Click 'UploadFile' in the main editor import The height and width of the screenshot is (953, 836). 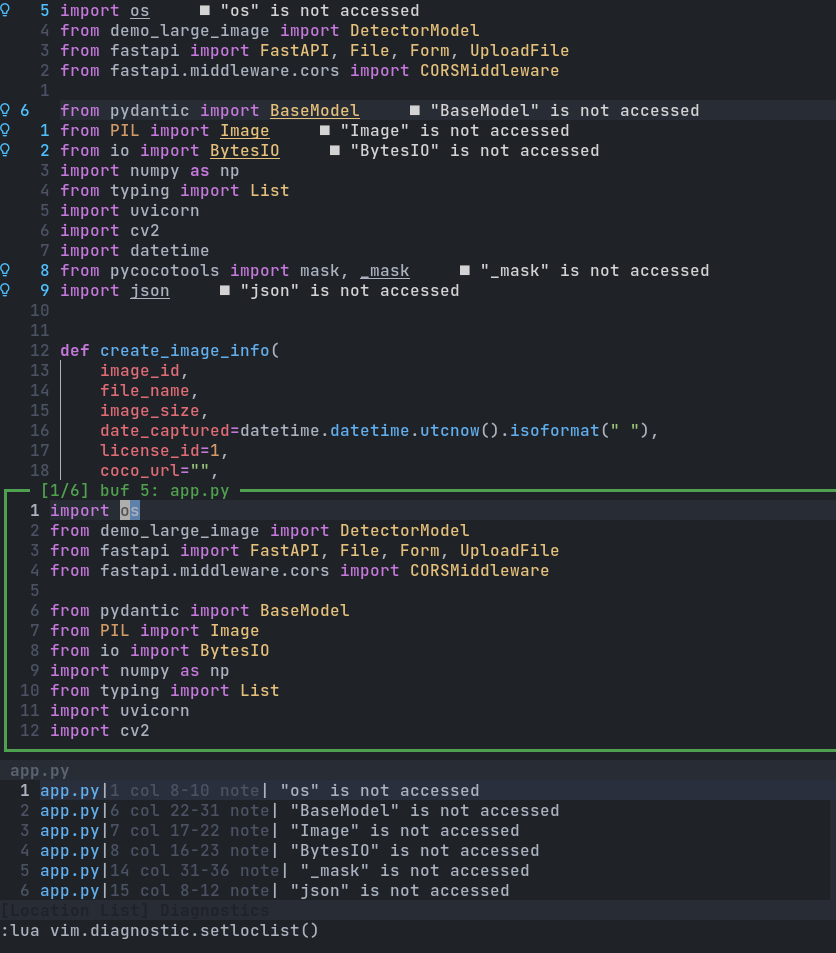click(520, 50)
